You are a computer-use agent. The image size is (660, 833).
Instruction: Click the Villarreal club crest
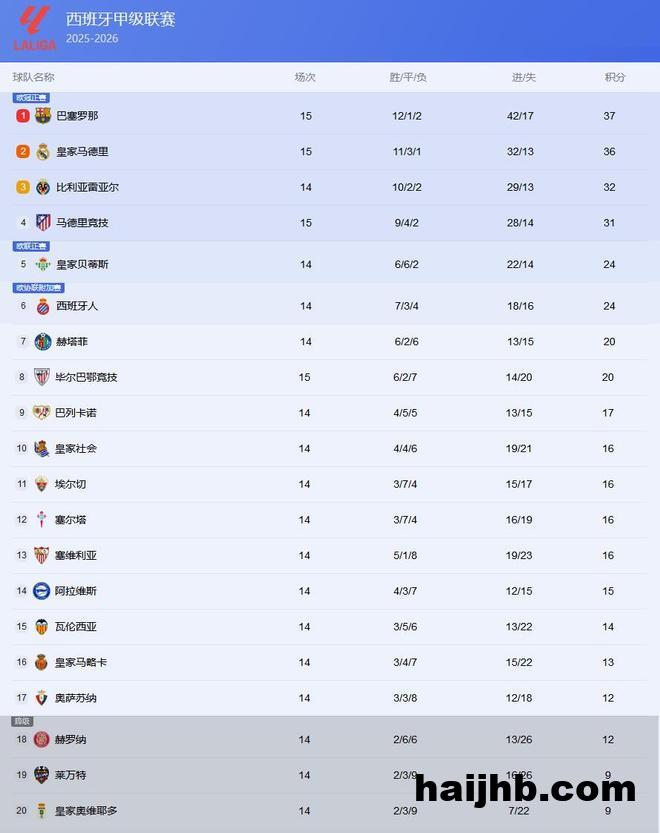coord(43,187)
